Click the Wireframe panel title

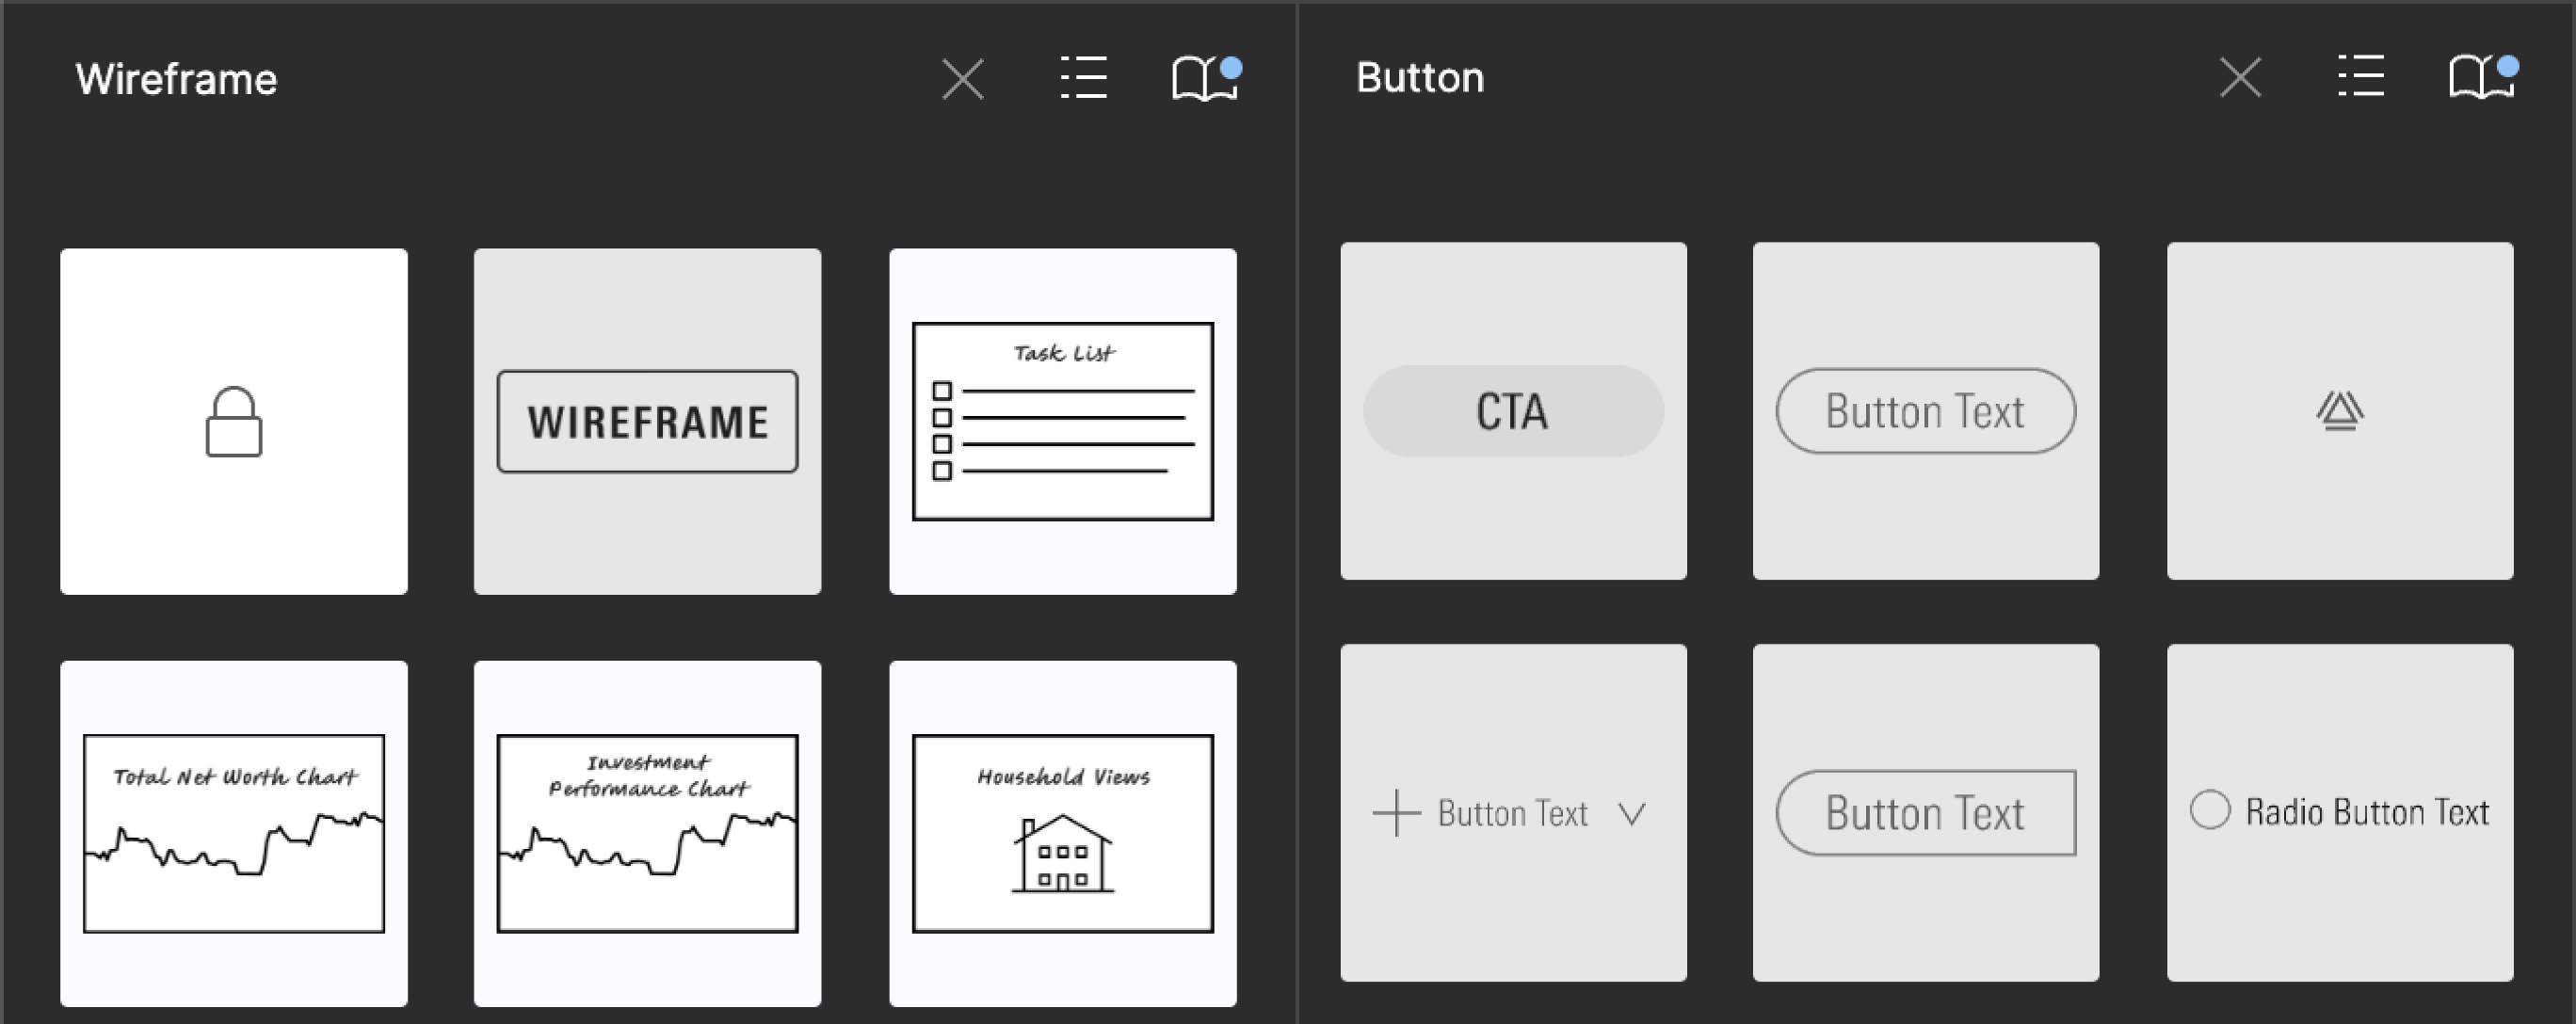click(x=176, y=79)
